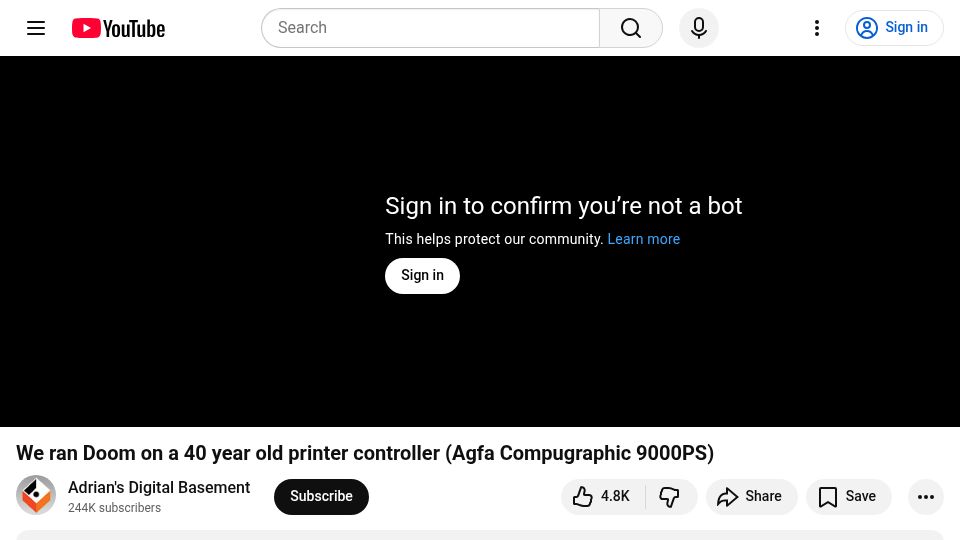Open more actions ellipsis menu

[926, 497]
